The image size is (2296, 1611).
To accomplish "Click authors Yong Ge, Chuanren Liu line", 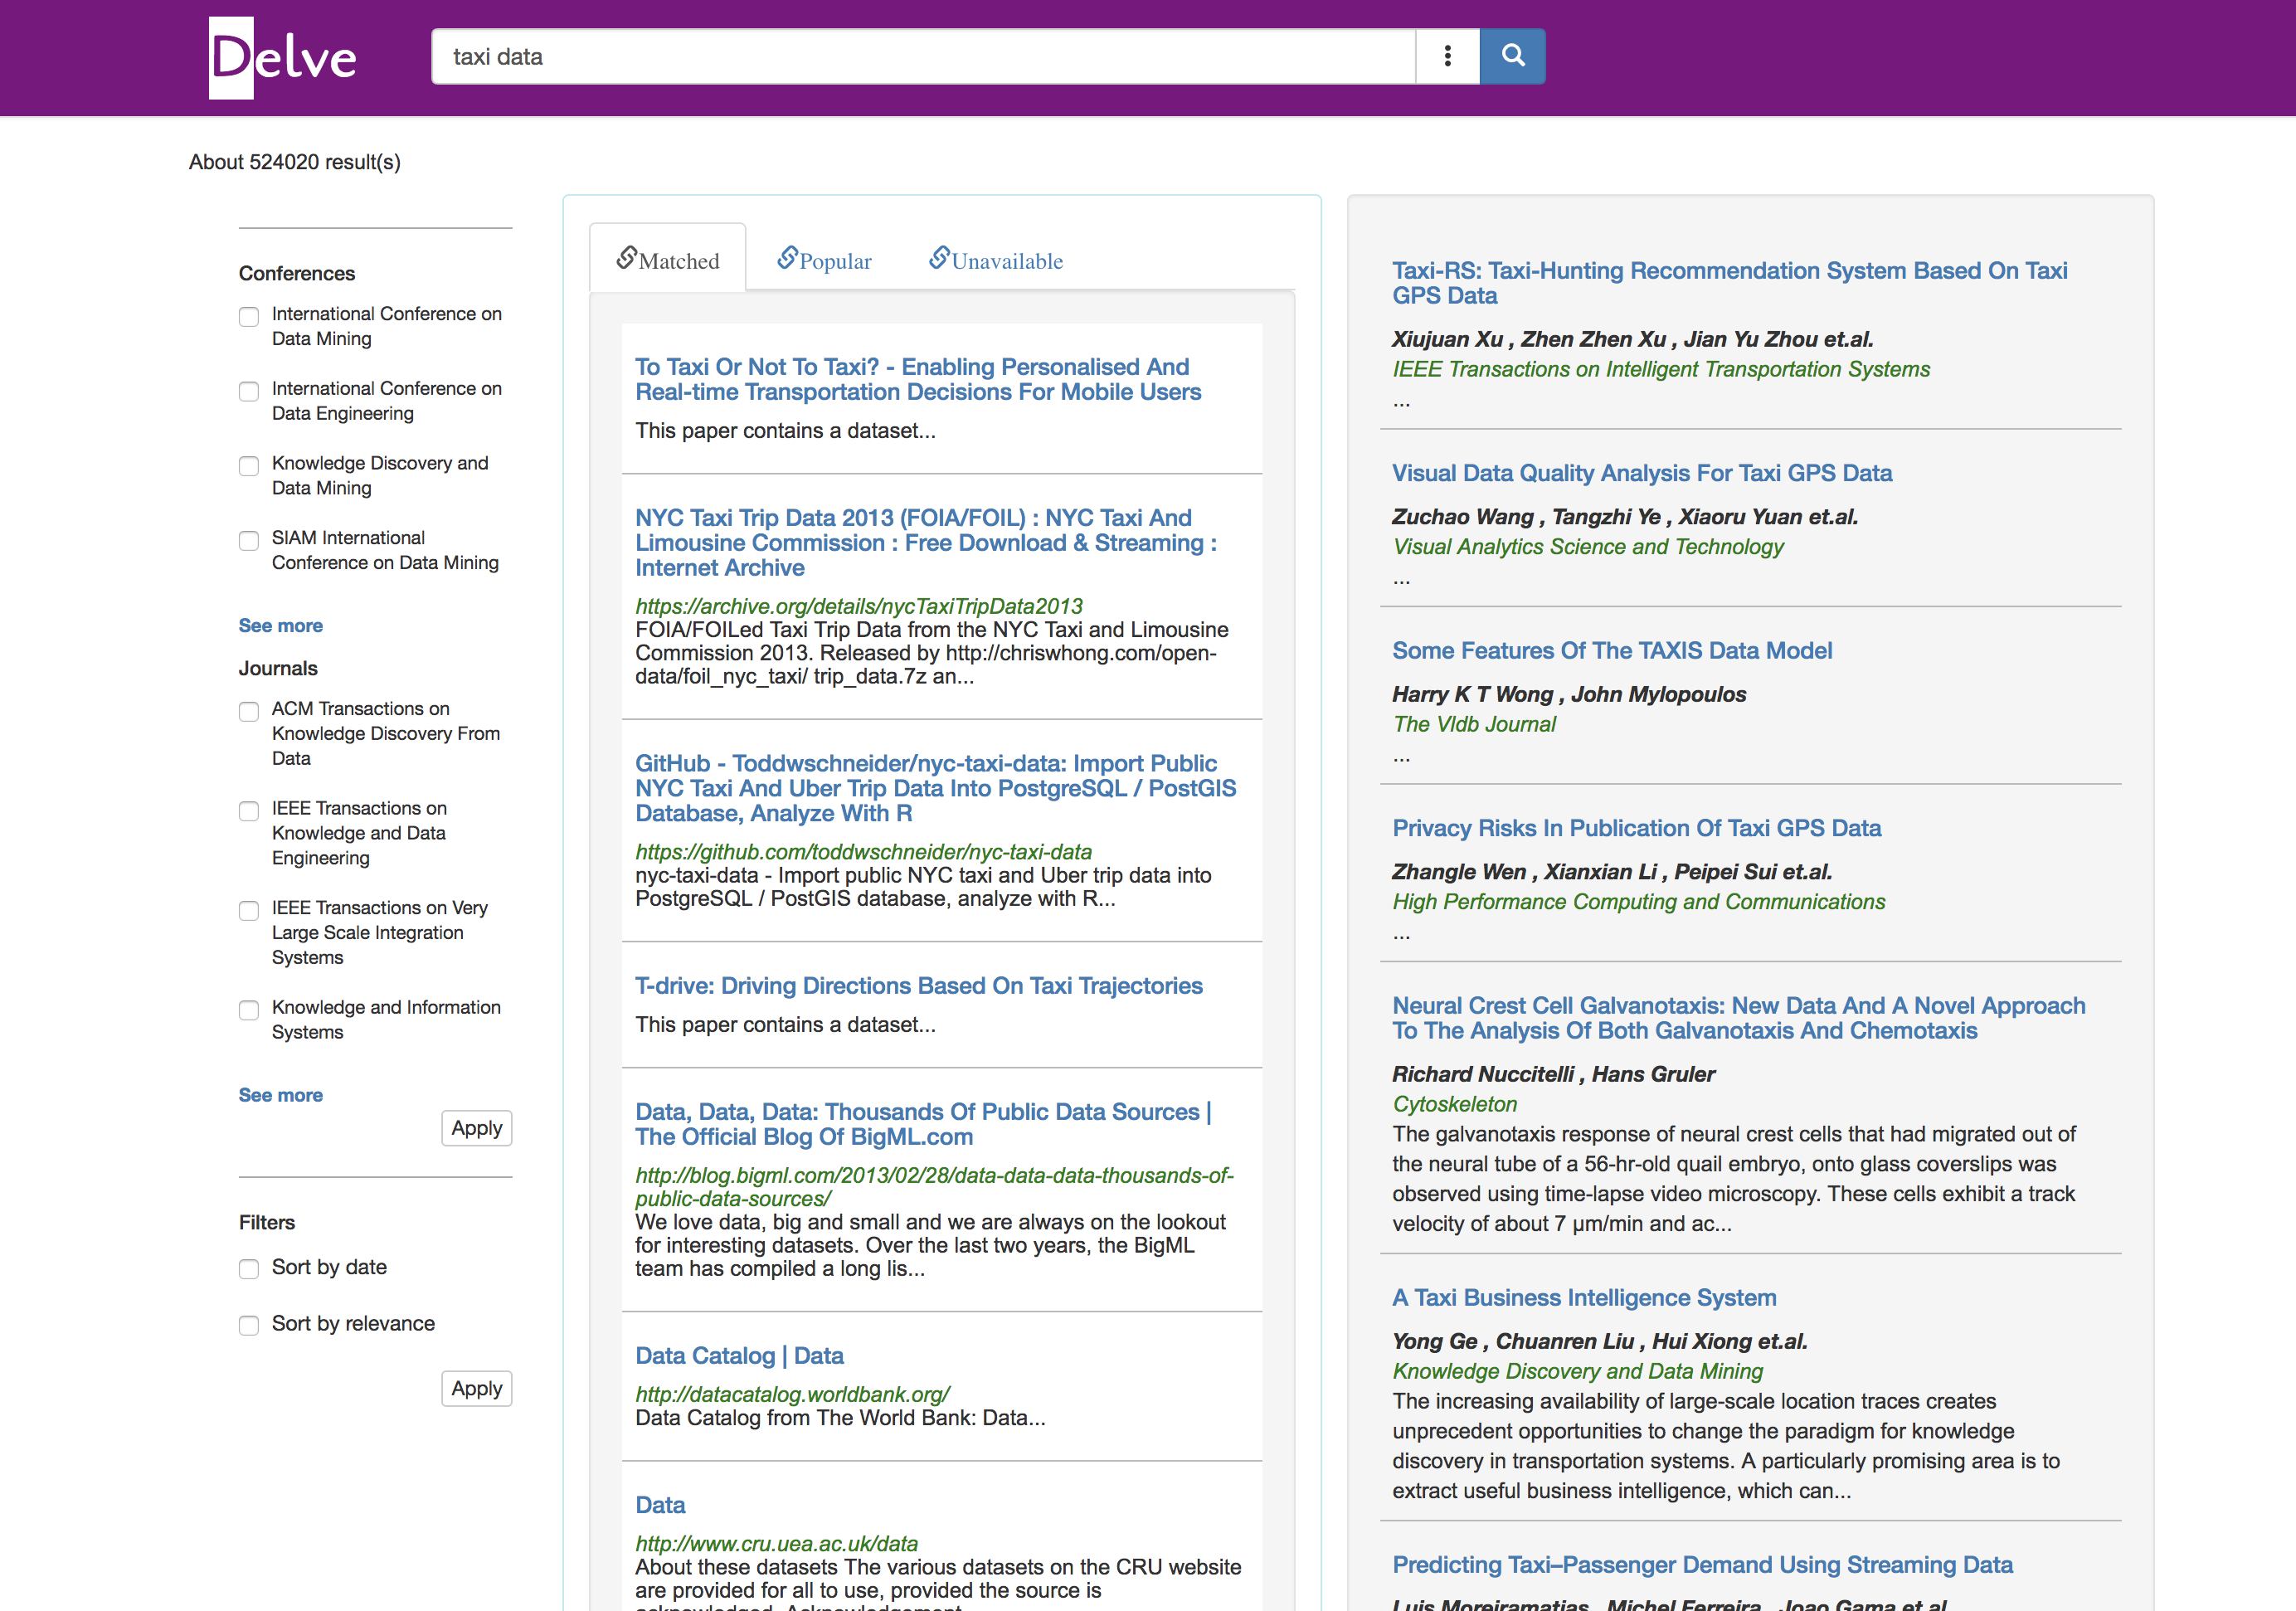I will (x=1599, y=1341).
